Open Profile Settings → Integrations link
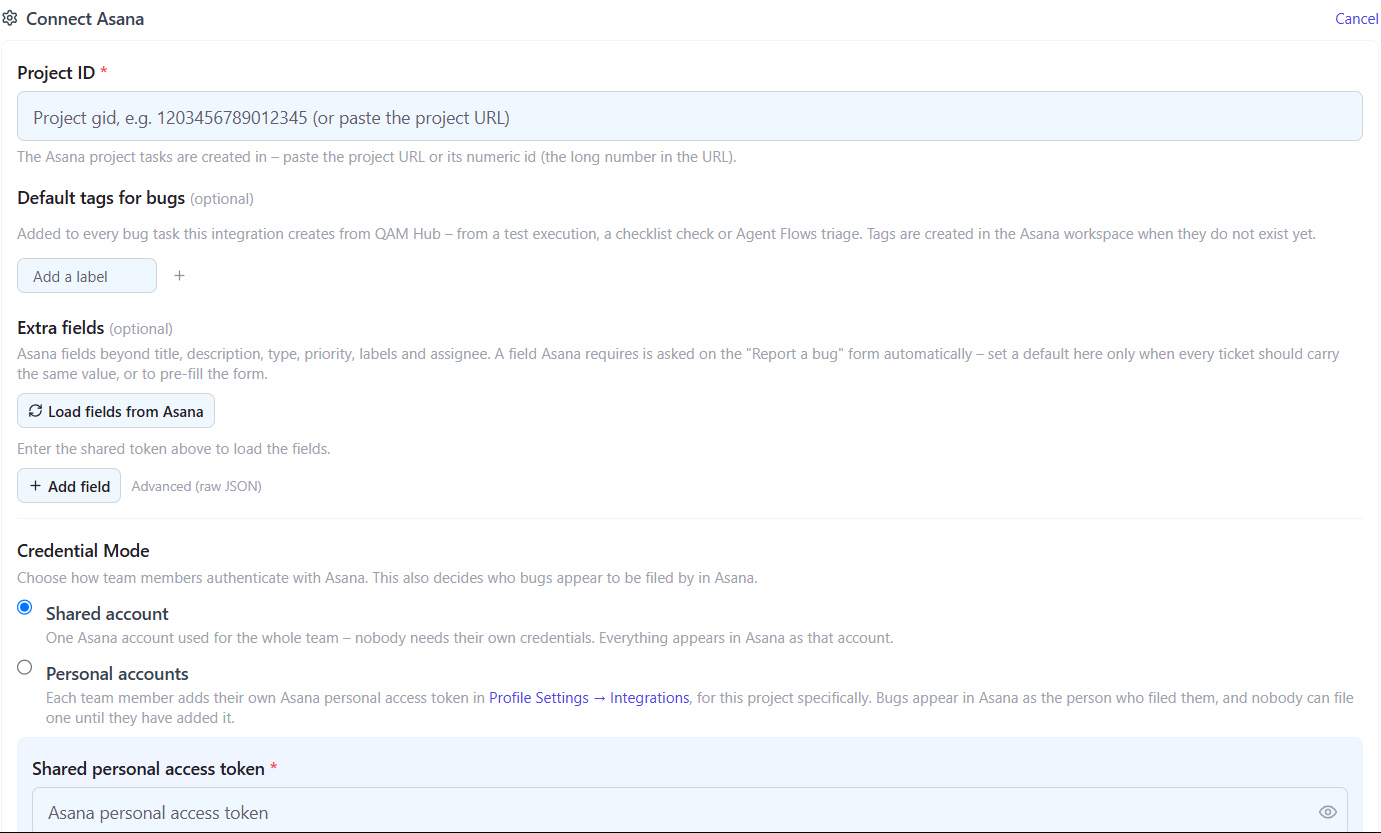Image resolution: width=1381 pixels, height=833 pixels. point(589,698)
